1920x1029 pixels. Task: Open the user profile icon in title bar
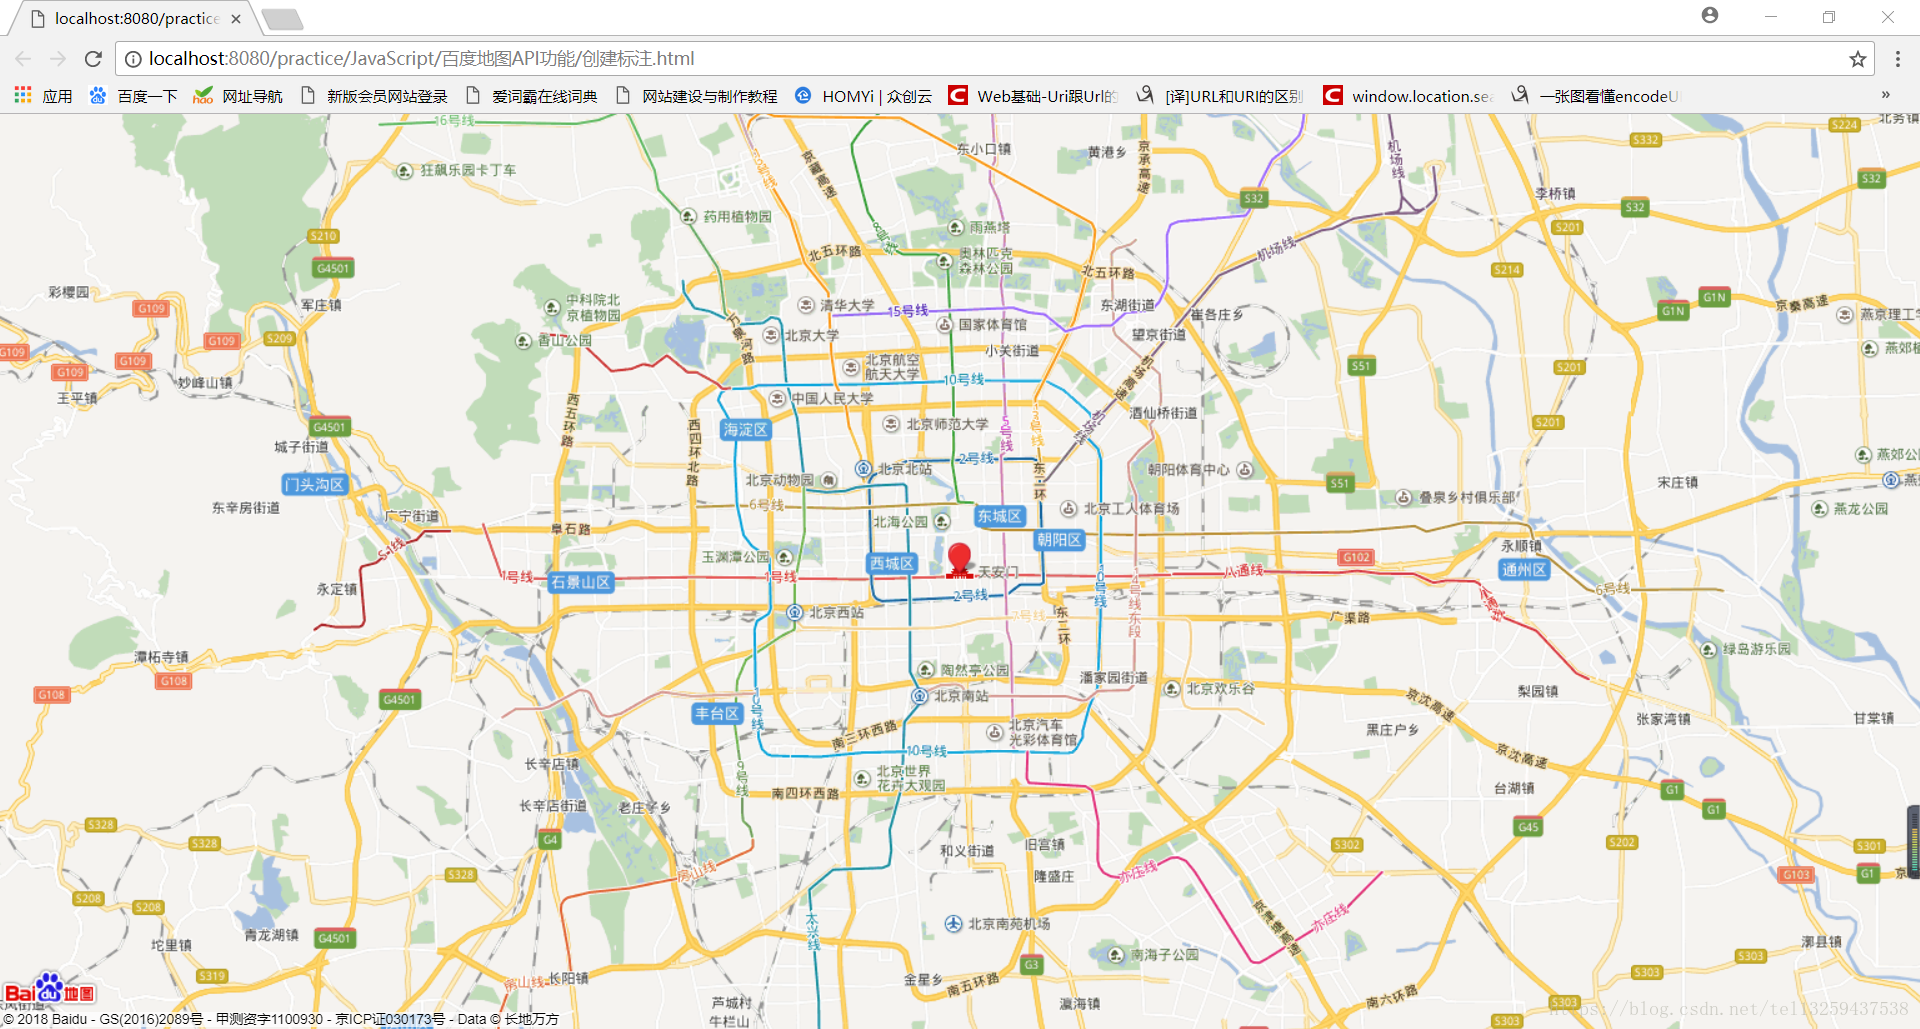click(1710, 15)
